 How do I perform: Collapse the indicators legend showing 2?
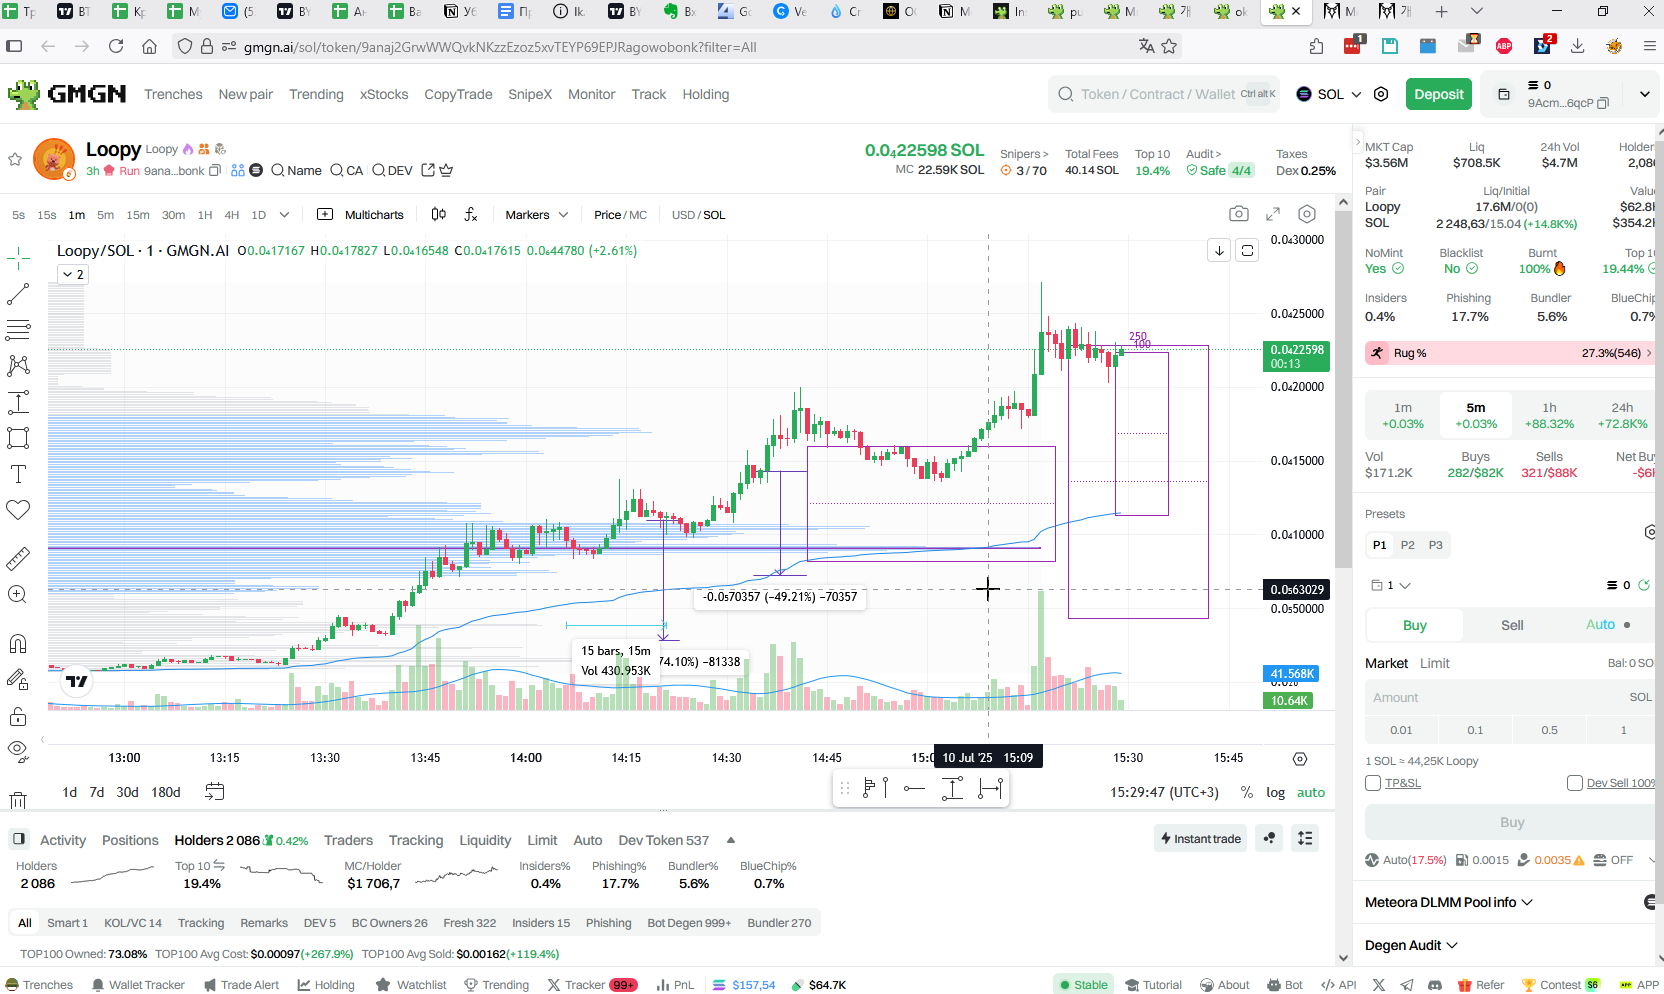point(72,274)
